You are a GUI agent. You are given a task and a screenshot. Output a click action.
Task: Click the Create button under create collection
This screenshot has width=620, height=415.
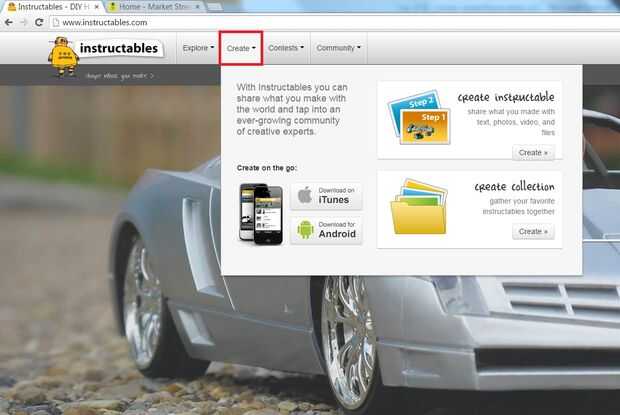pos(533,232)
